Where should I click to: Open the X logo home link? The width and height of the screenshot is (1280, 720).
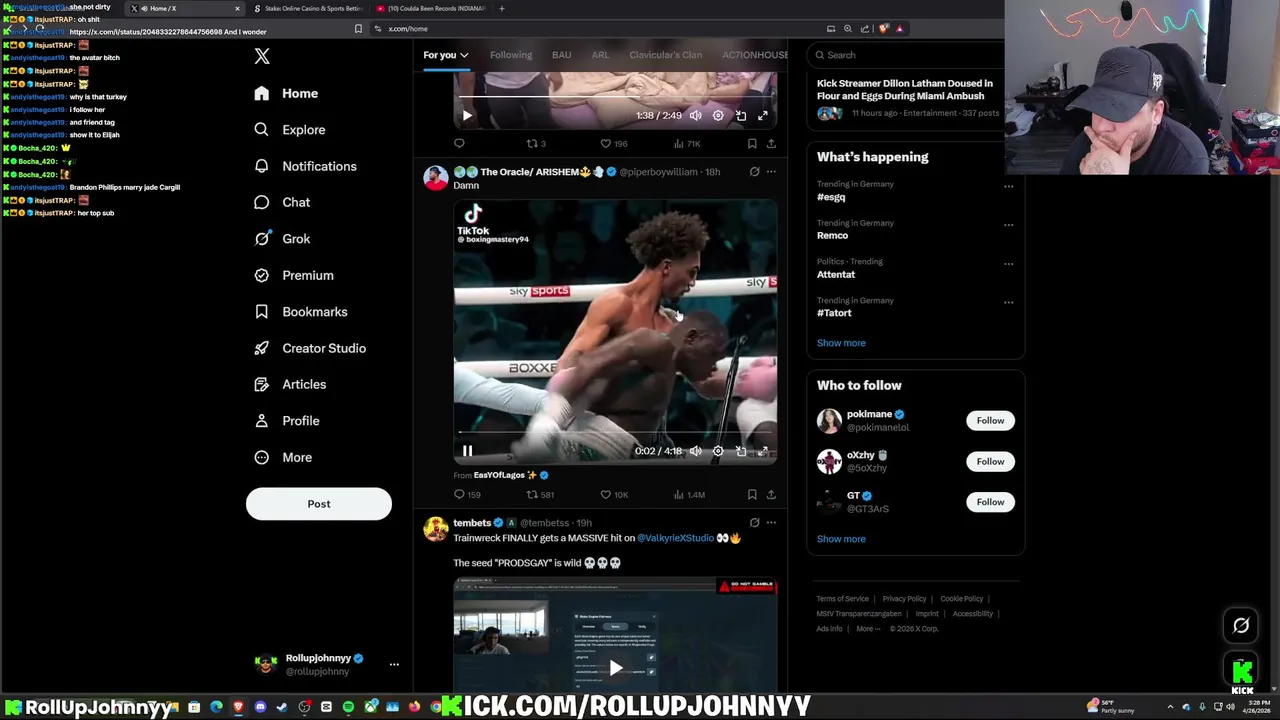point(262,57)
